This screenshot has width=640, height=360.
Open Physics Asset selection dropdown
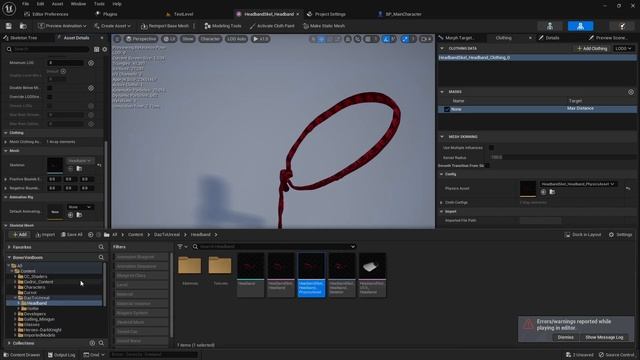point(578,184)
